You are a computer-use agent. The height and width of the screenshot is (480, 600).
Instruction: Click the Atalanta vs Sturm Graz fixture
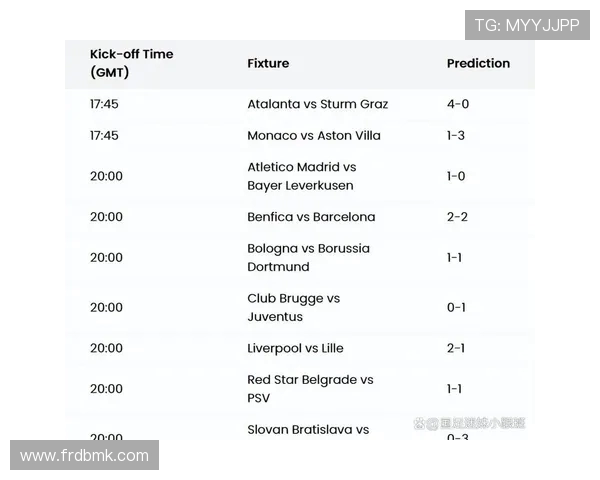click(x=317, y=104)
